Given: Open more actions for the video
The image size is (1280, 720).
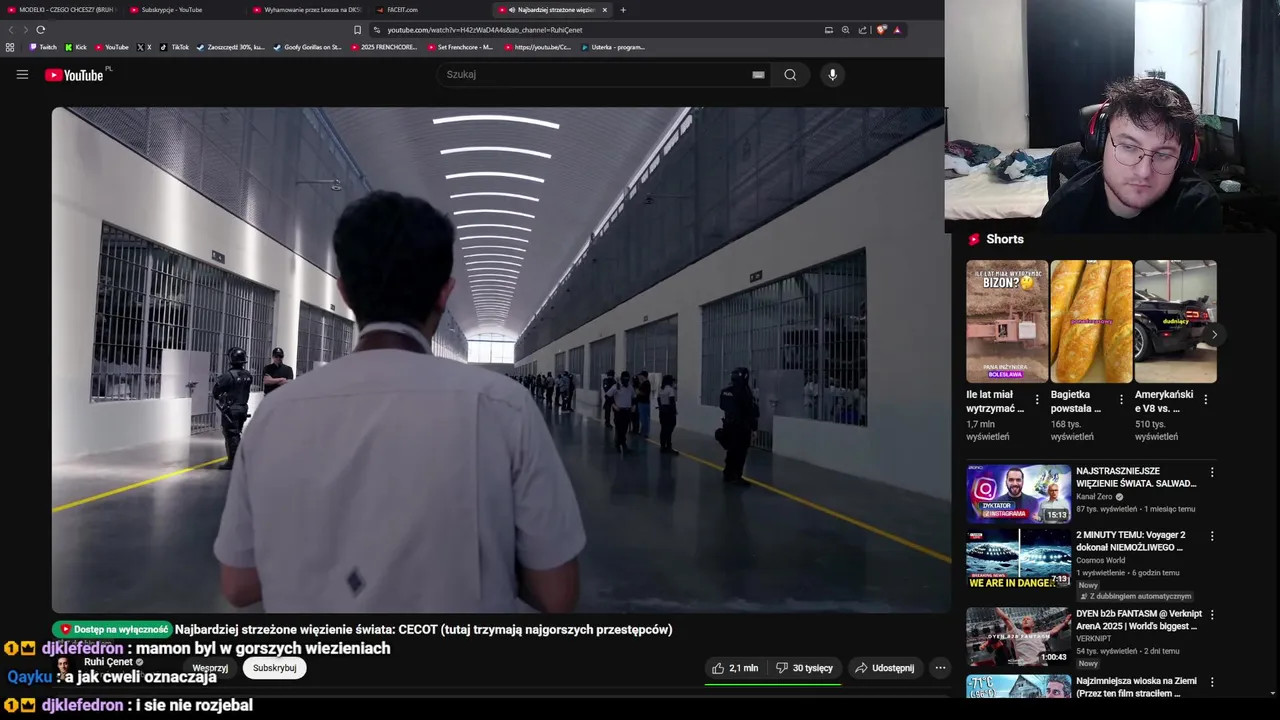Looking at the screenshot, I should pyautogui.click(x=940, y=668).
